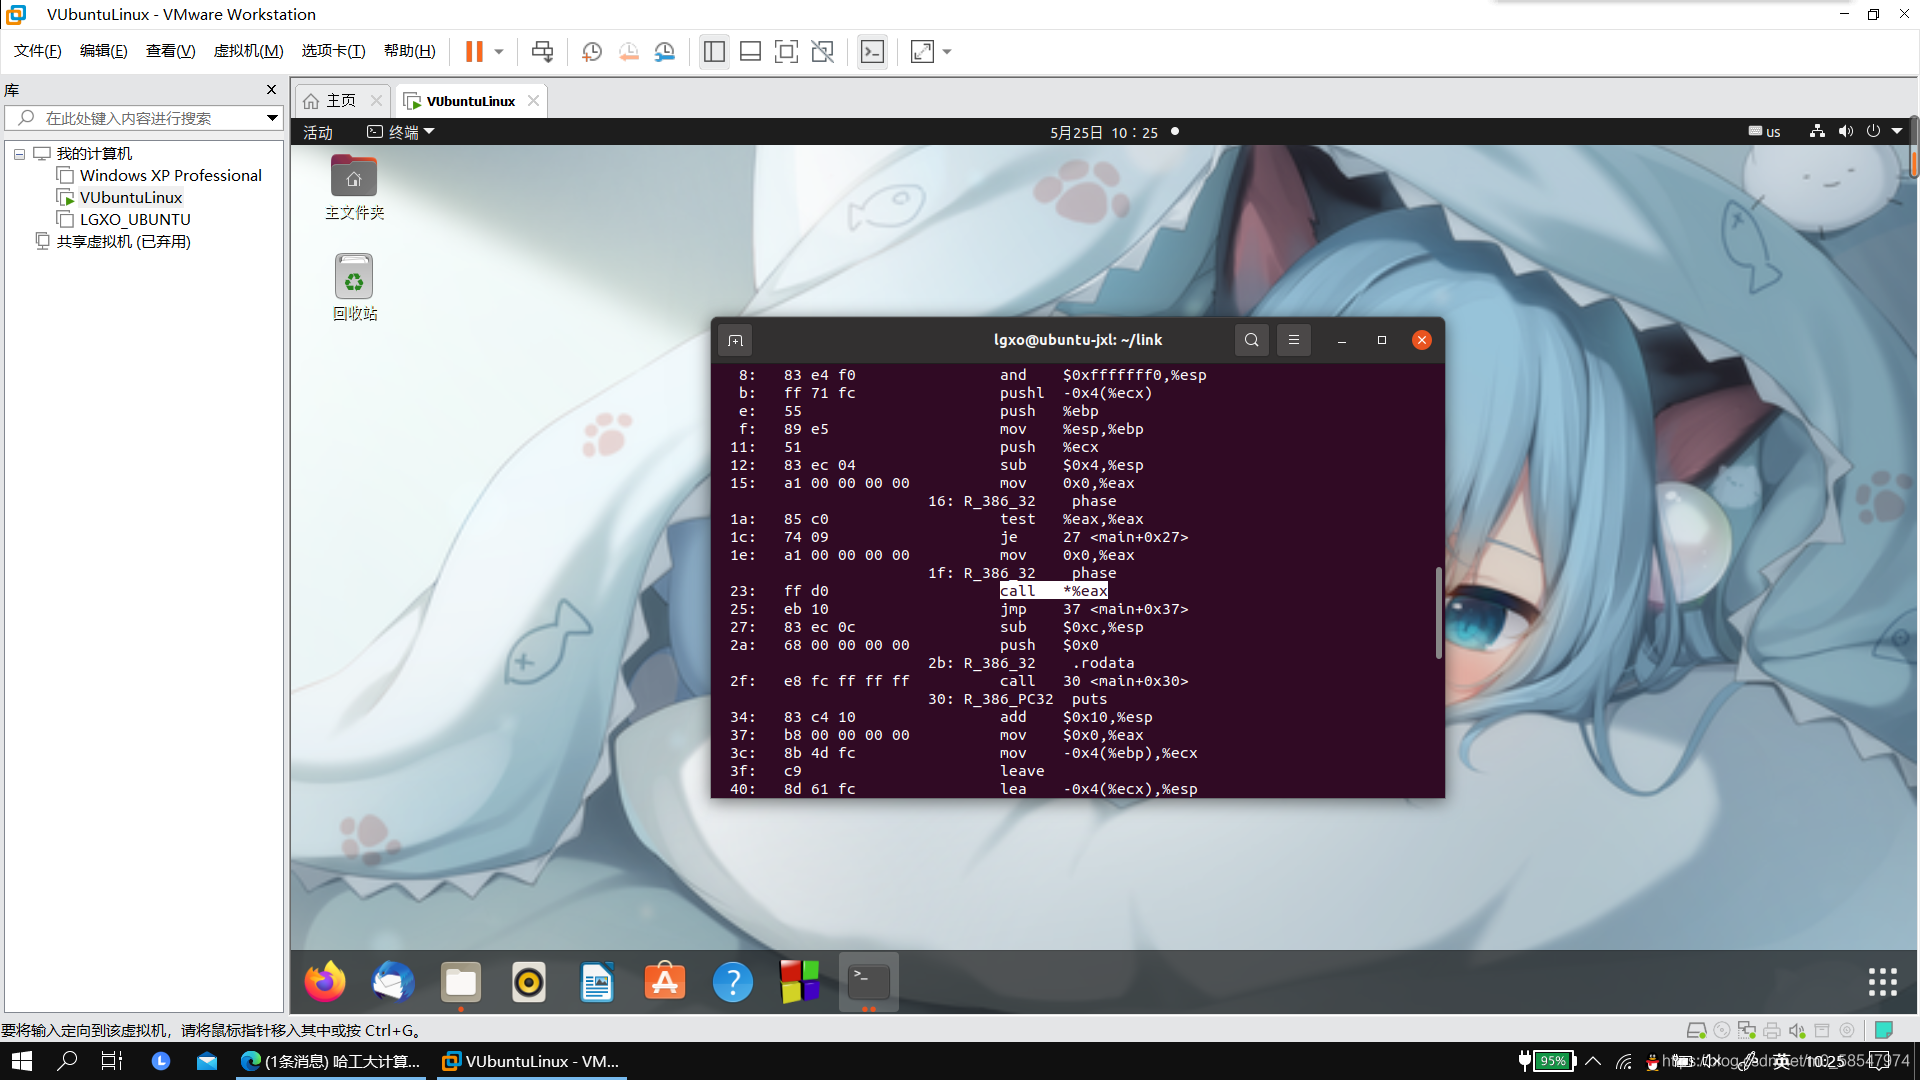Open the 帮助(H) menu
The image size is (1920, 1080).
click(410, 51)
